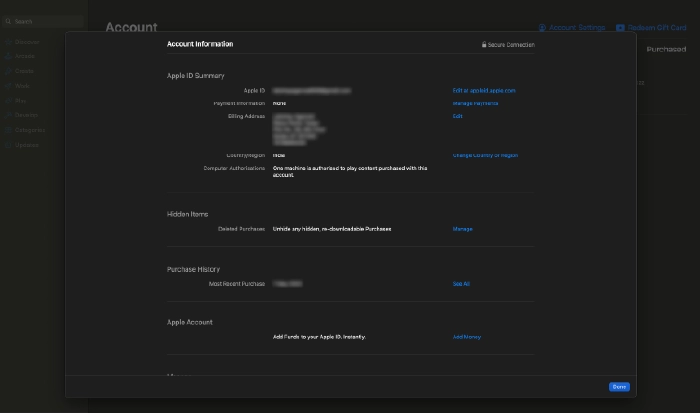Click the Play icon in sidebar
The image size is (700, 413).
click(x=8, y=101)
